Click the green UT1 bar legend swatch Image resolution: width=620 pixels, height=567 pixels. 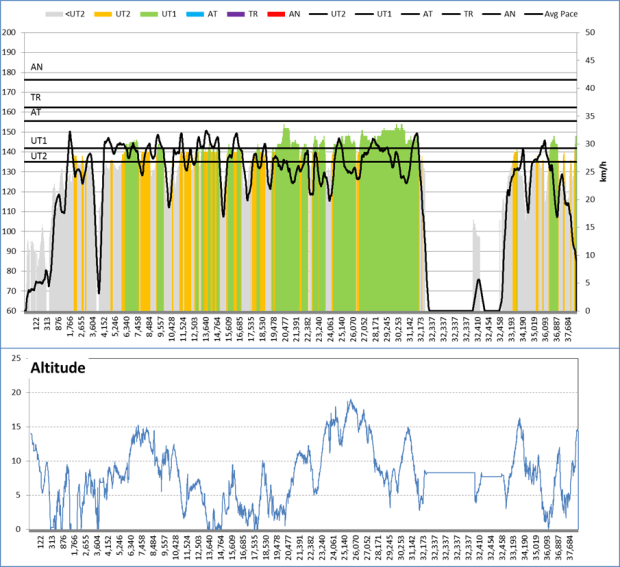[x=149, y=16]
